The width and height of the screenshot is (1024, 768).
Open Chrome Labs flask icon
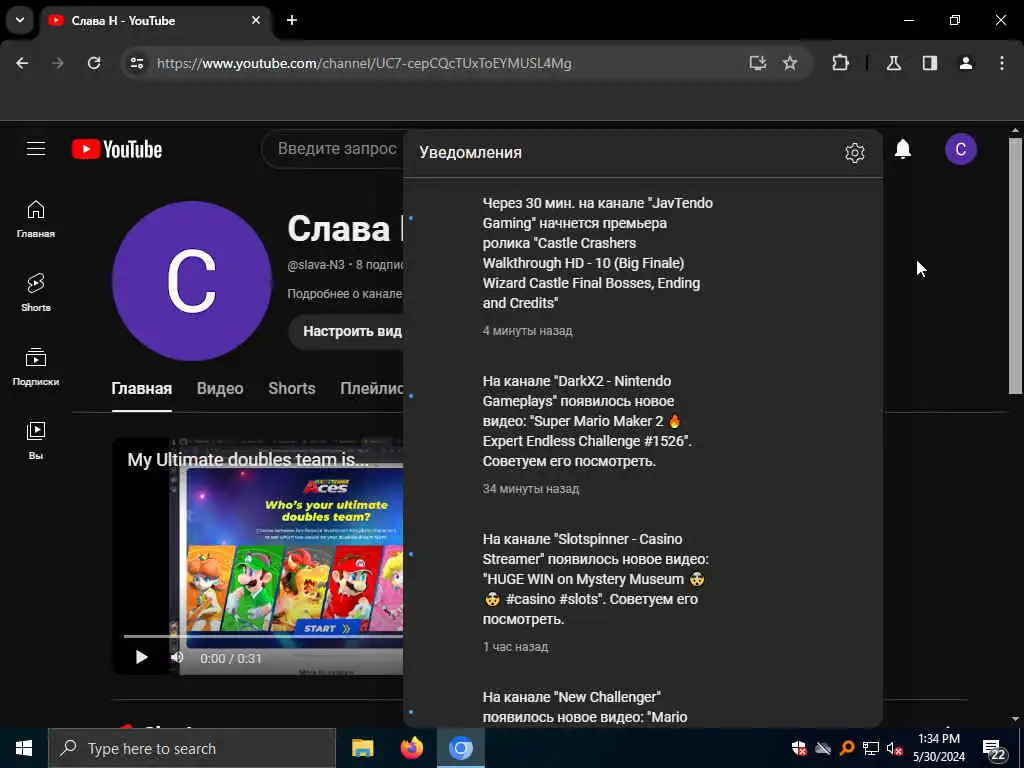894,63
